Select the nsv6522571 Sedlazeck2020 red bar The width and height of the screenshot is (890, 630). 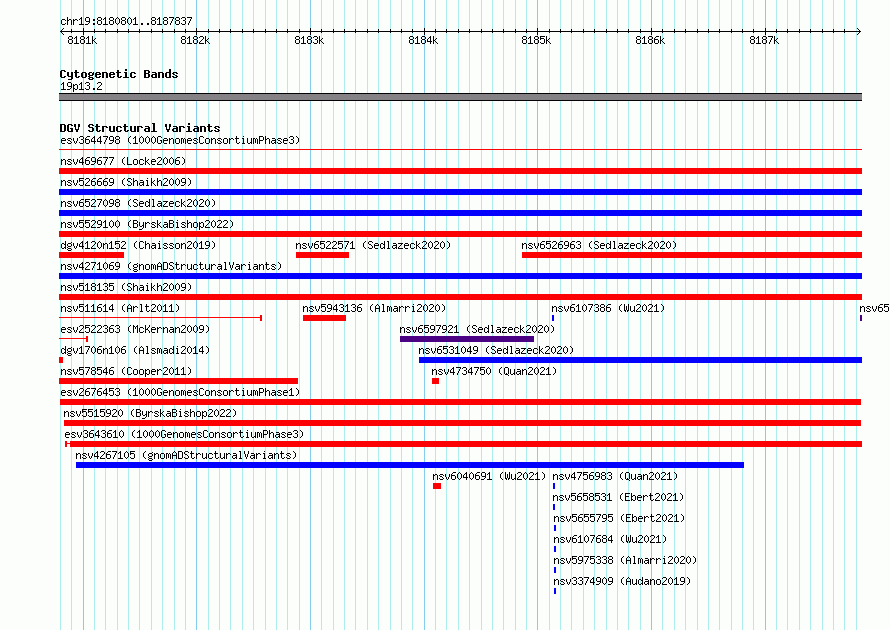click(x=322, y=255)
